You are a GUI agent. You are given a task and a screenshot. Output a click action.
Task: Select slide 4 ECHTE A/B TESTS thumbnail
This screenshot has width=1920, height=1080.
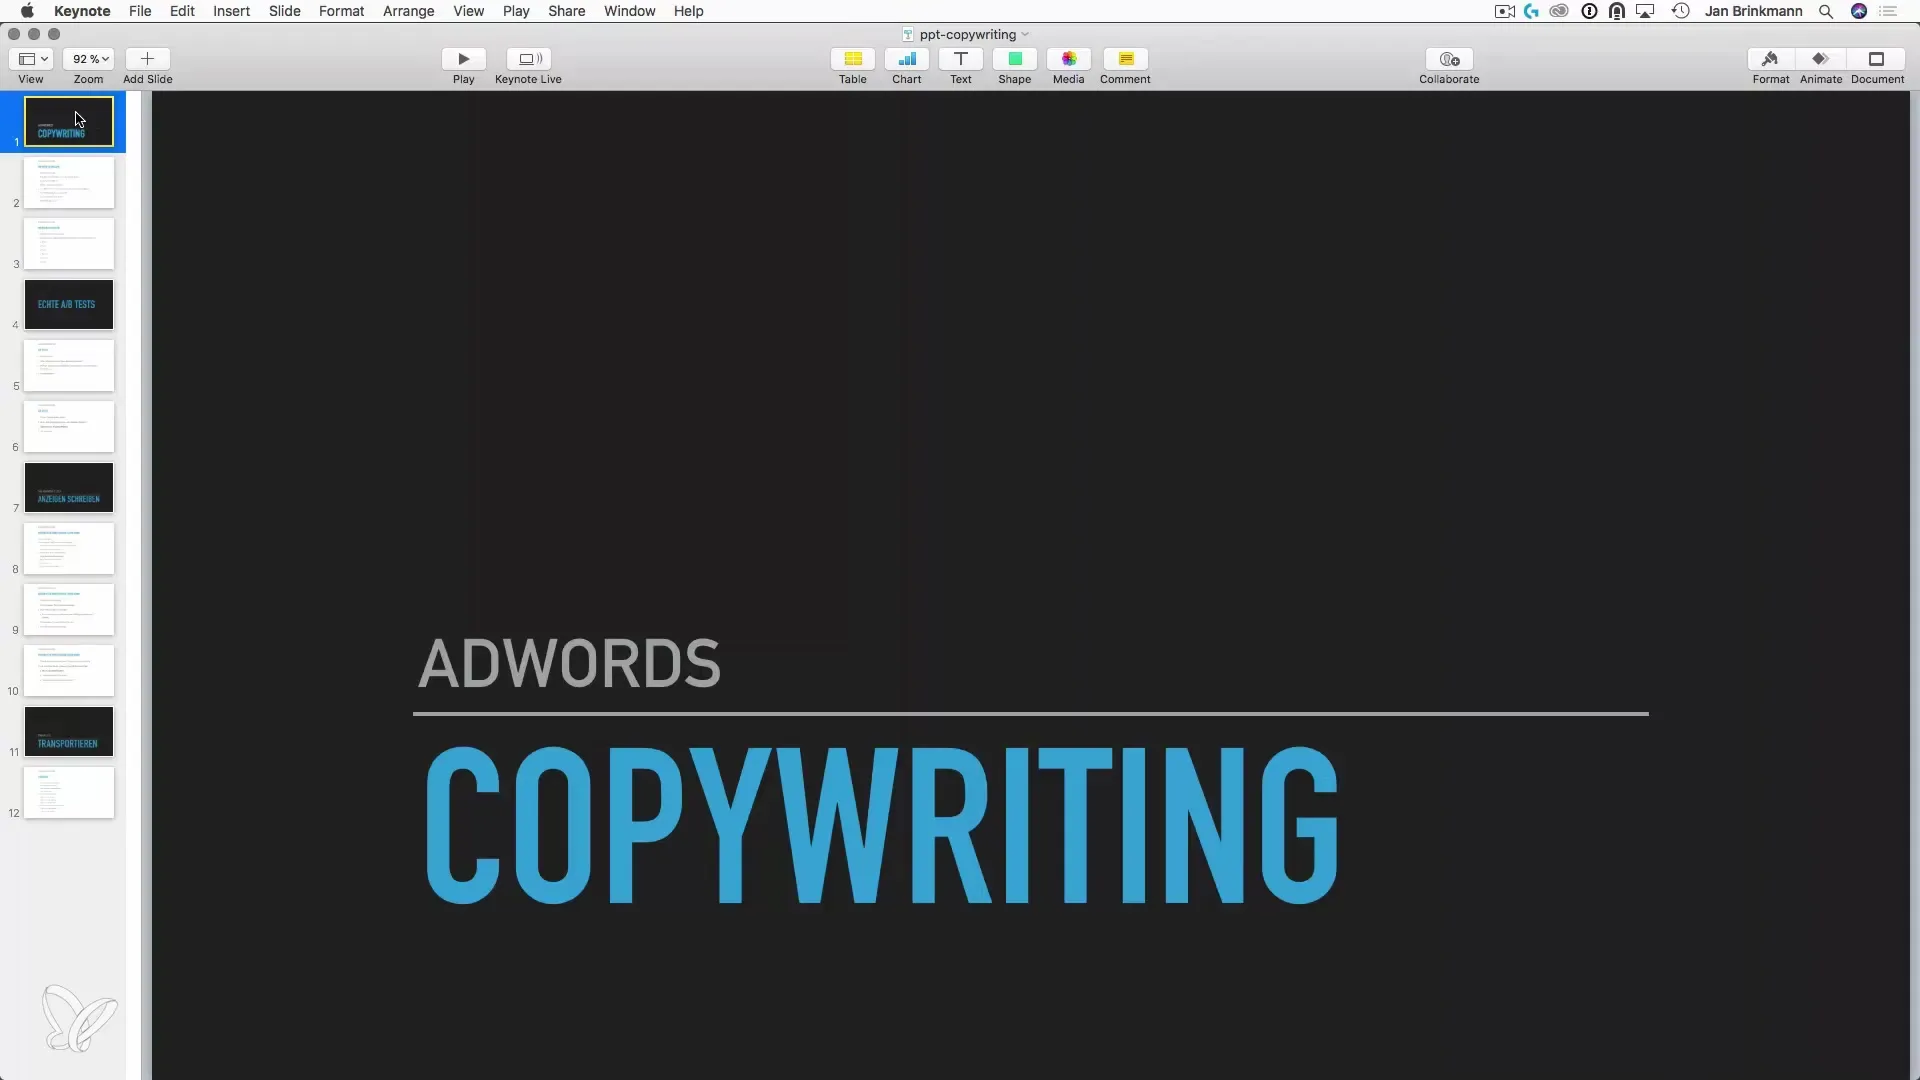pos(69,304)
